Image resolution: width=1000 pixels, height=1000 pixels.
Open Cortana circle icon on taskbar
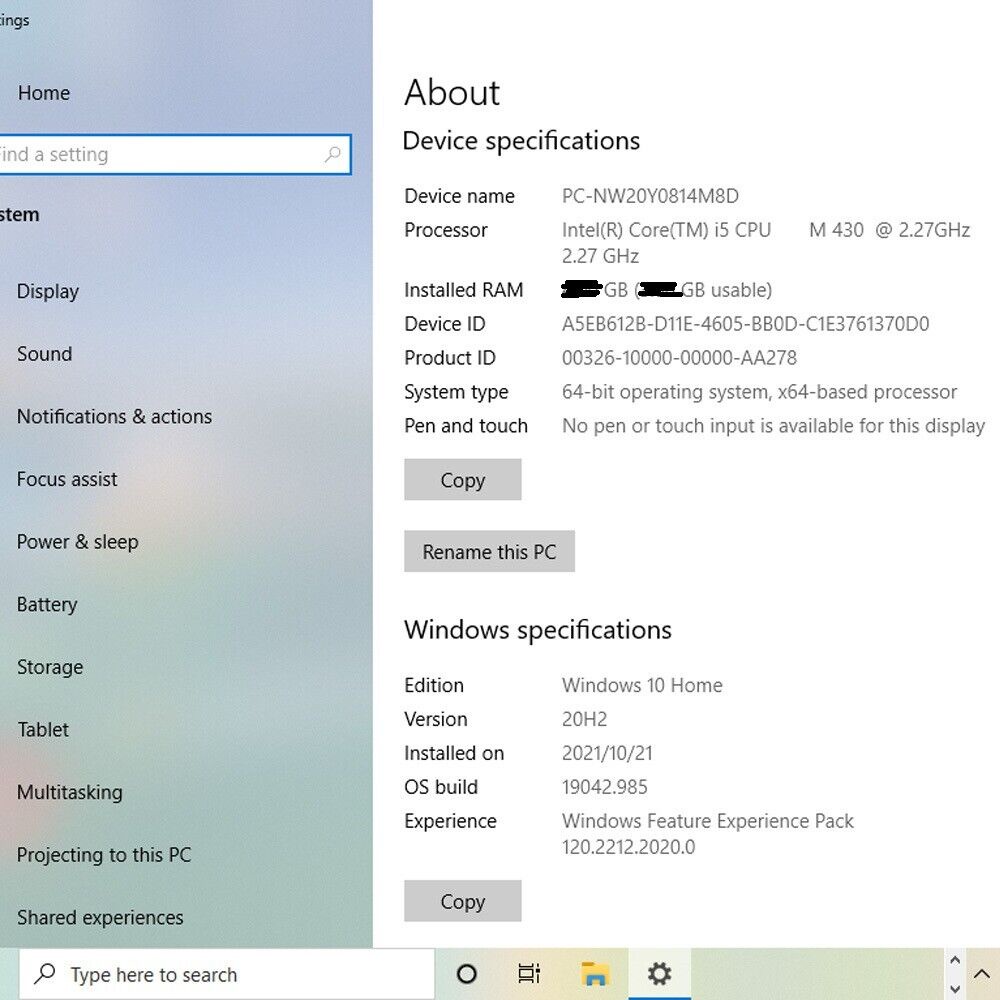pos(466,974)
